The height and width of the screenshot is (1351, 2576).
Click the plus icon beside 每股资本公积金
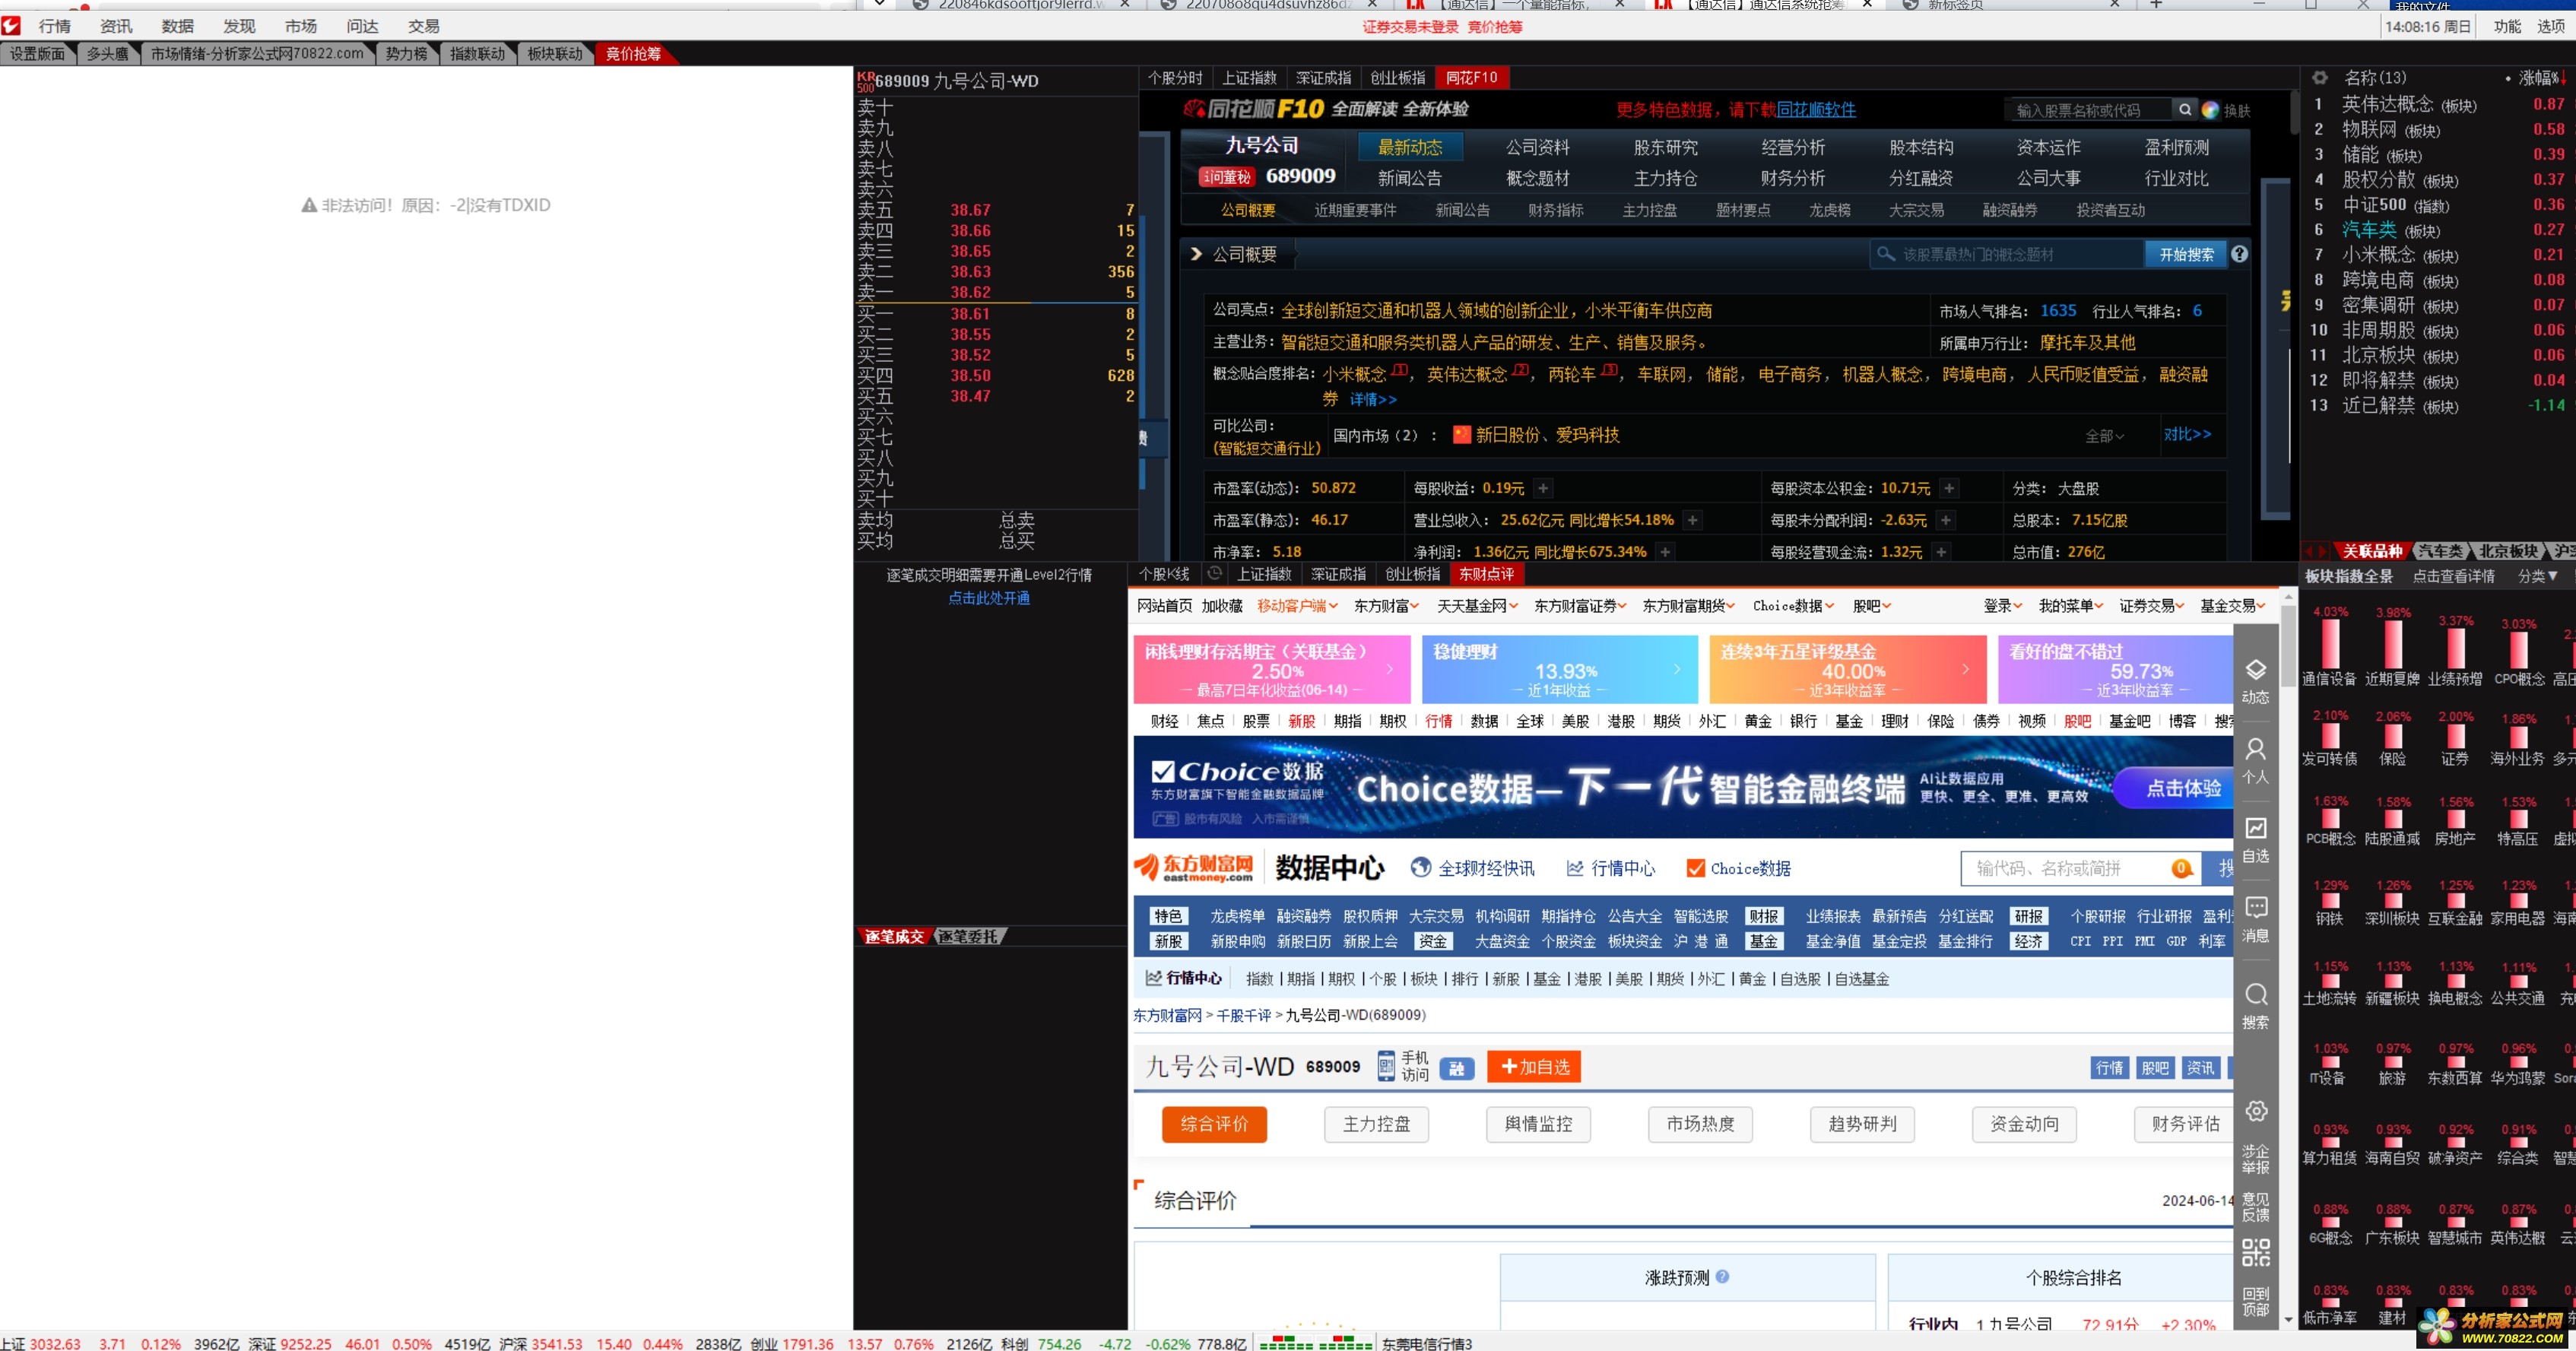pyautogui.click(x=1949, y=488)
